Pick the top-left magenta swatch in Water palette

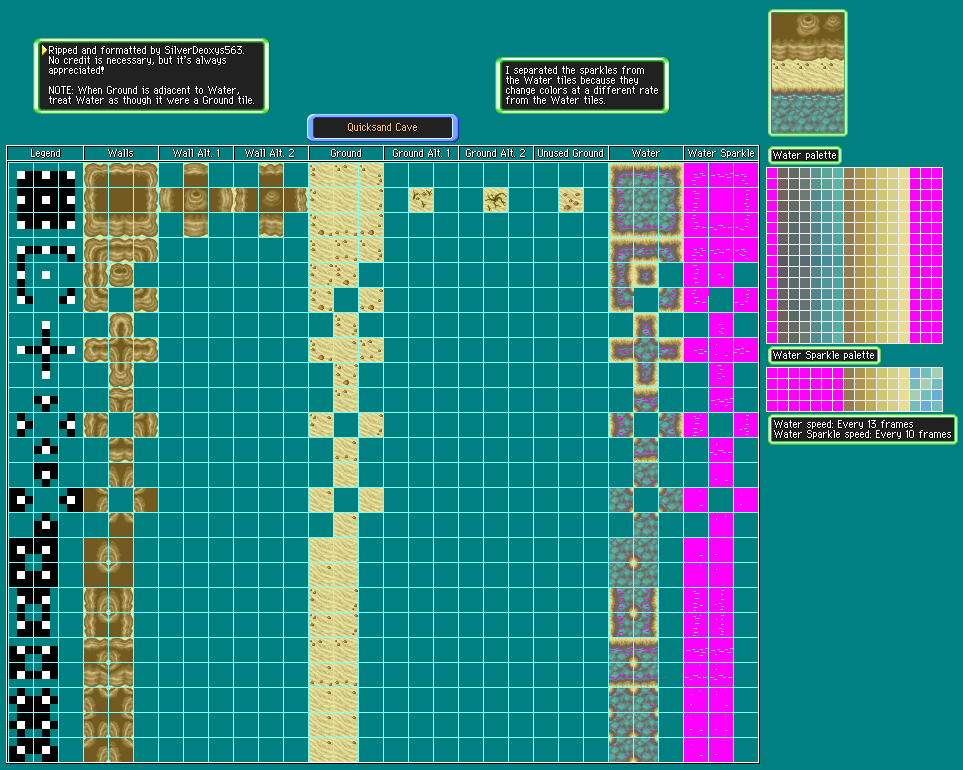point(772,173)
